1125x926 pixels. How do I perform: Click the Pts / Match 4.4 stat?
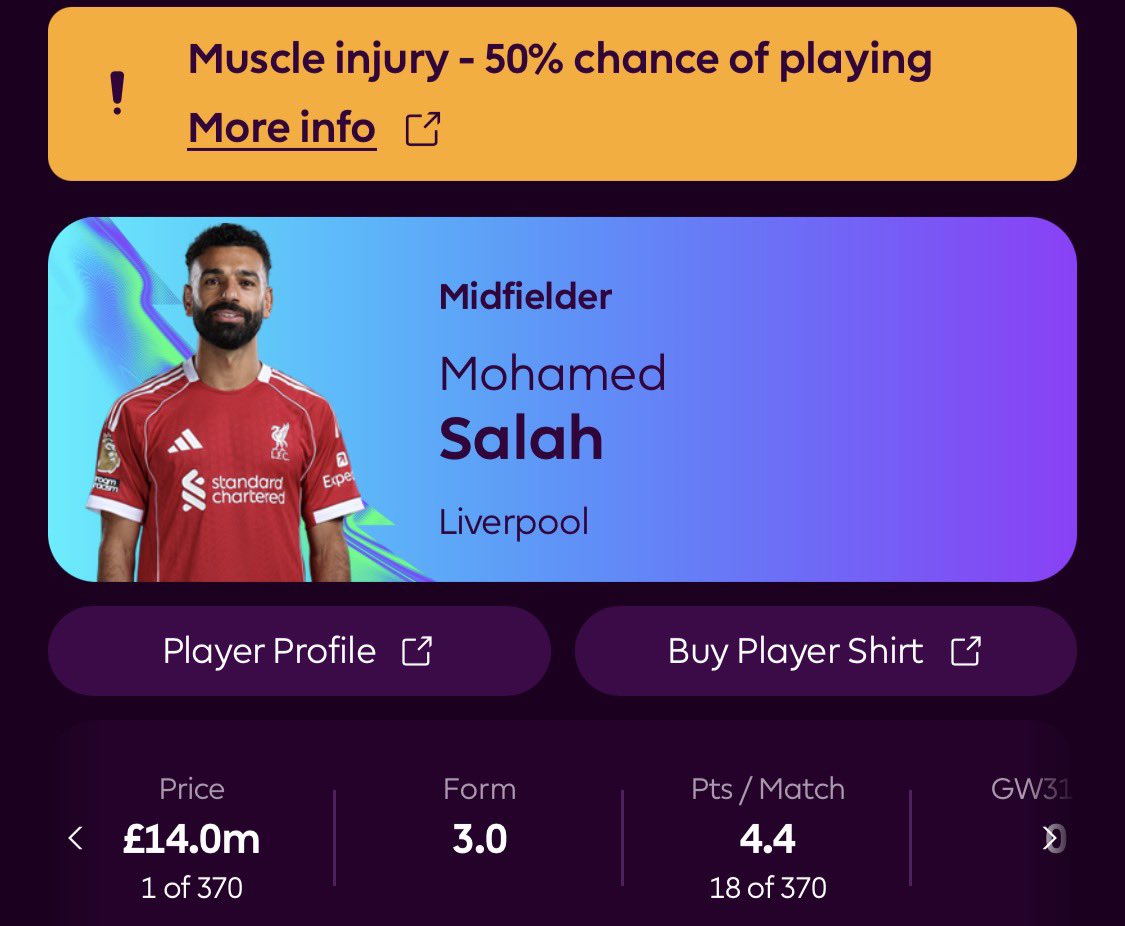click(767, 838)
